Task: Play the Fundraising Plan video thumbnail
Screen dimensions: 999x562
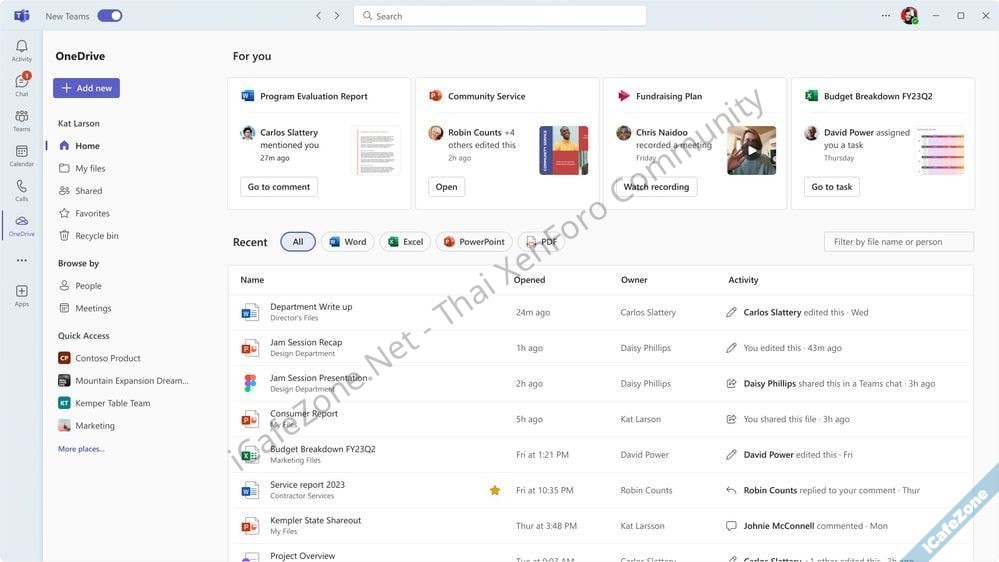Action: click(x=751, y=151)
